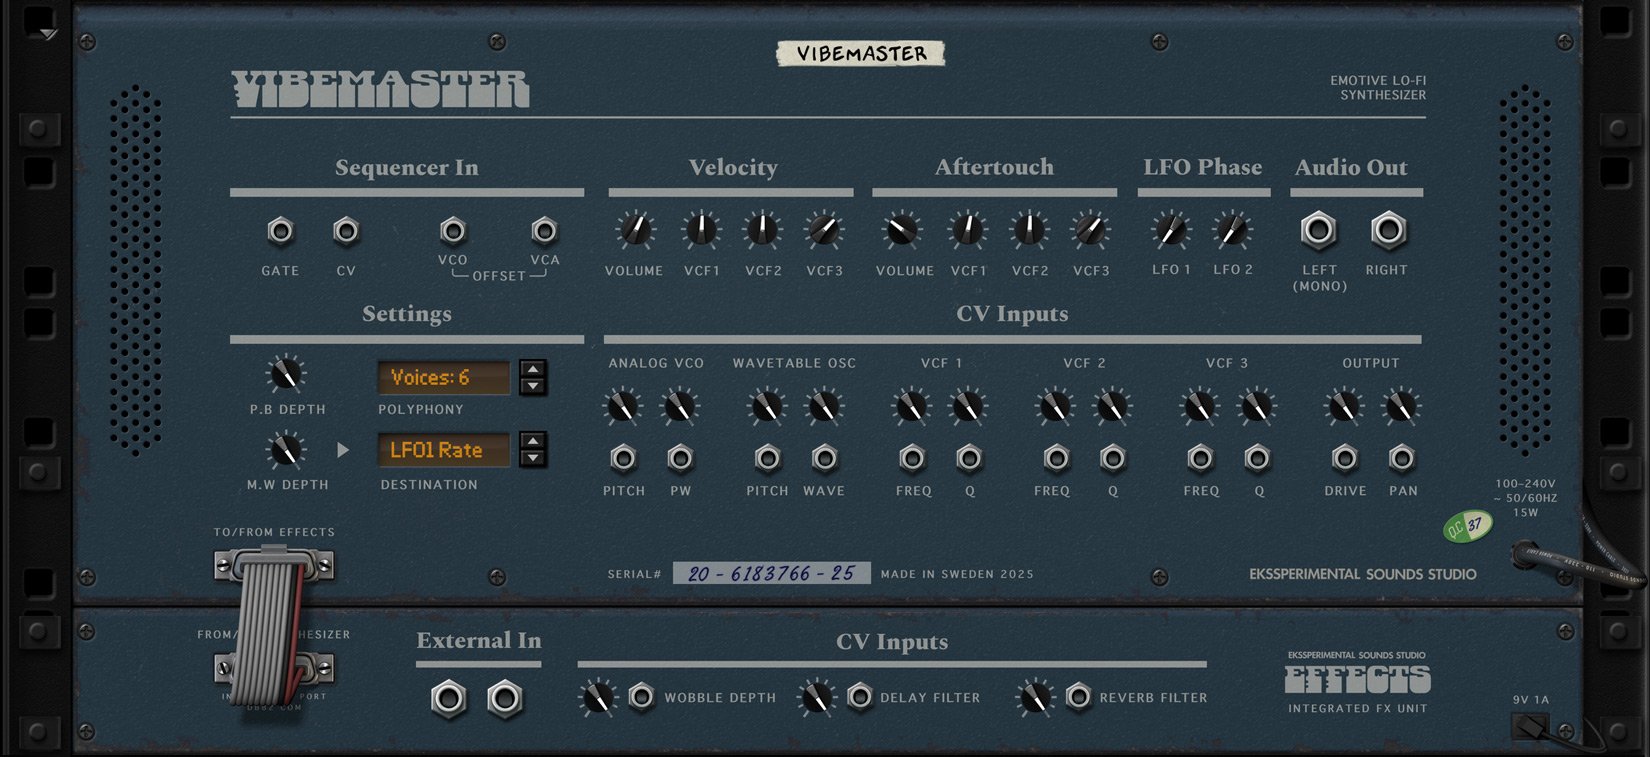Click the Velocity VOLUME knob

pyautogui.click(x=635, y=231)
